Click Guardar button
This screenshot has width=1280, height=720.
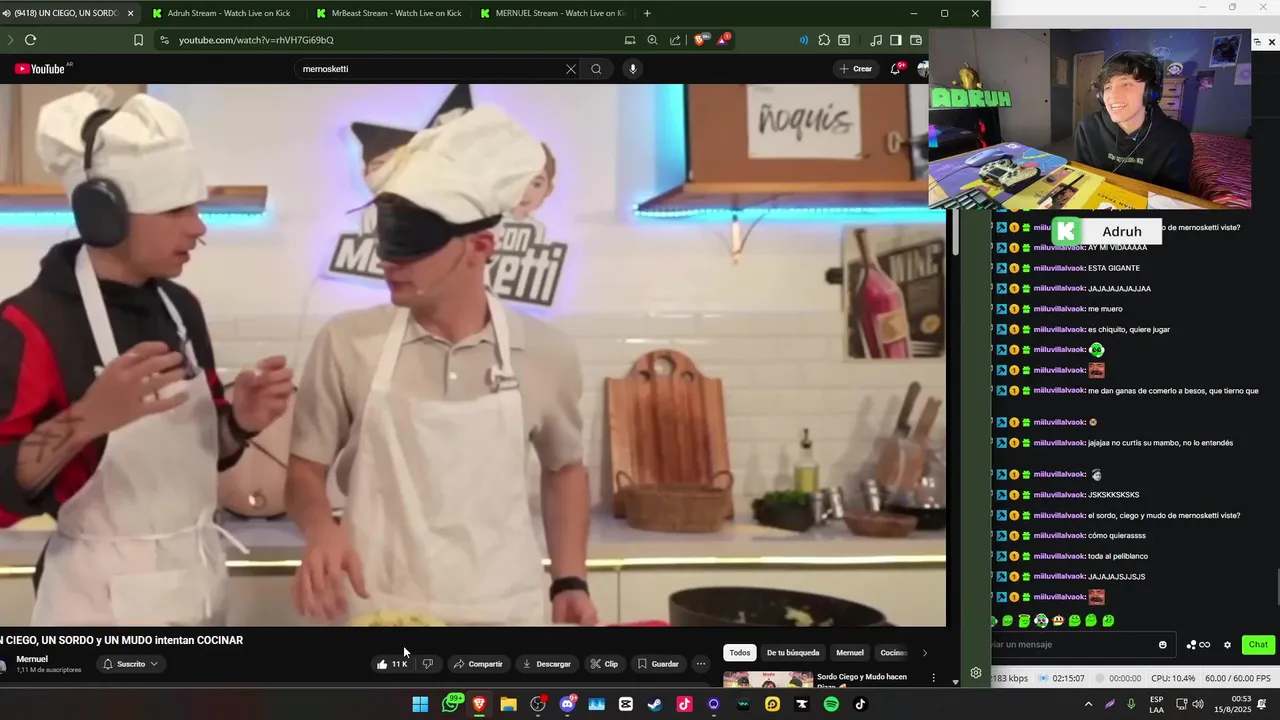point(658,664)
